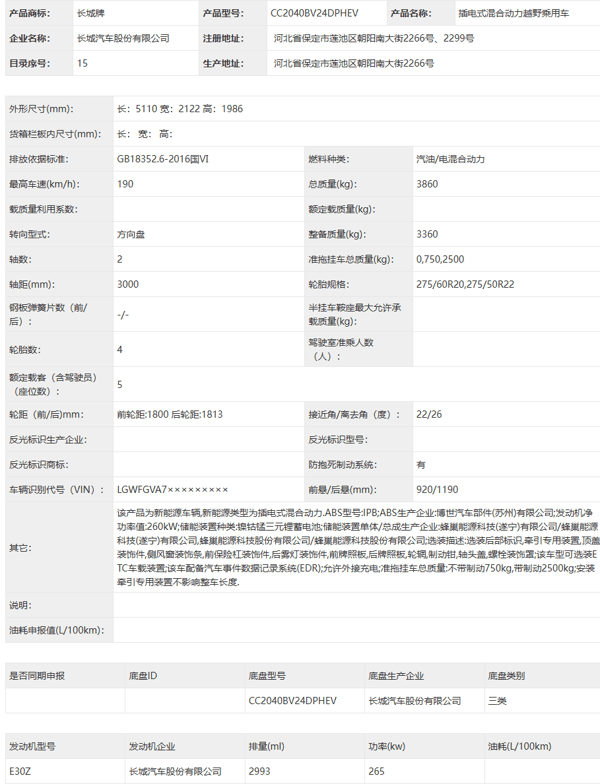Select fuel type value 汽油/电混合动力
Screen dimensions: 600x784
click(x=450, y=159)
